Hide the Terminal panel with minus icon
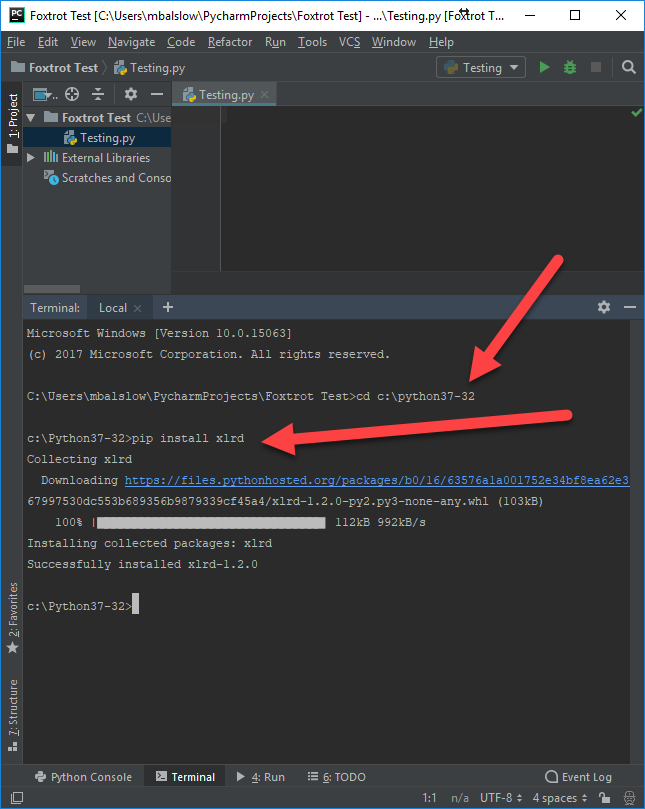Screen dimensions: 645x809 (x=630, y=308)
